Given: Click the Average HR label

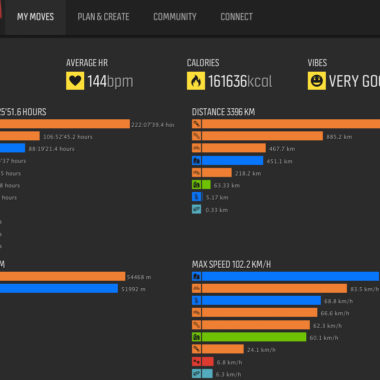Looking at the screenshot, I should 87,63.
